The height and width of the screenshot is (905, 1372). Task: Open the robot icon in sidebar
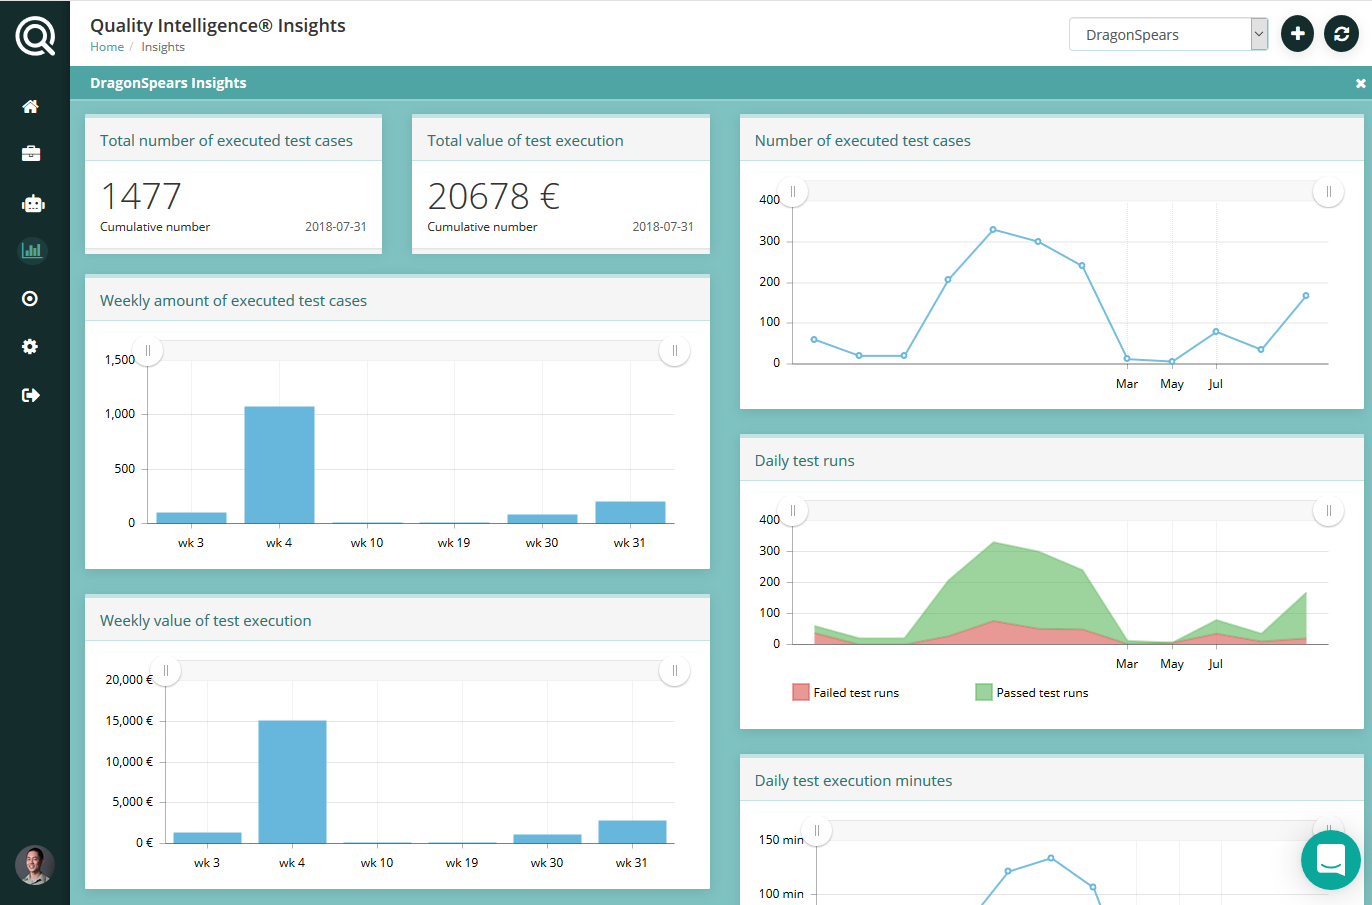(x=33, y=203)
